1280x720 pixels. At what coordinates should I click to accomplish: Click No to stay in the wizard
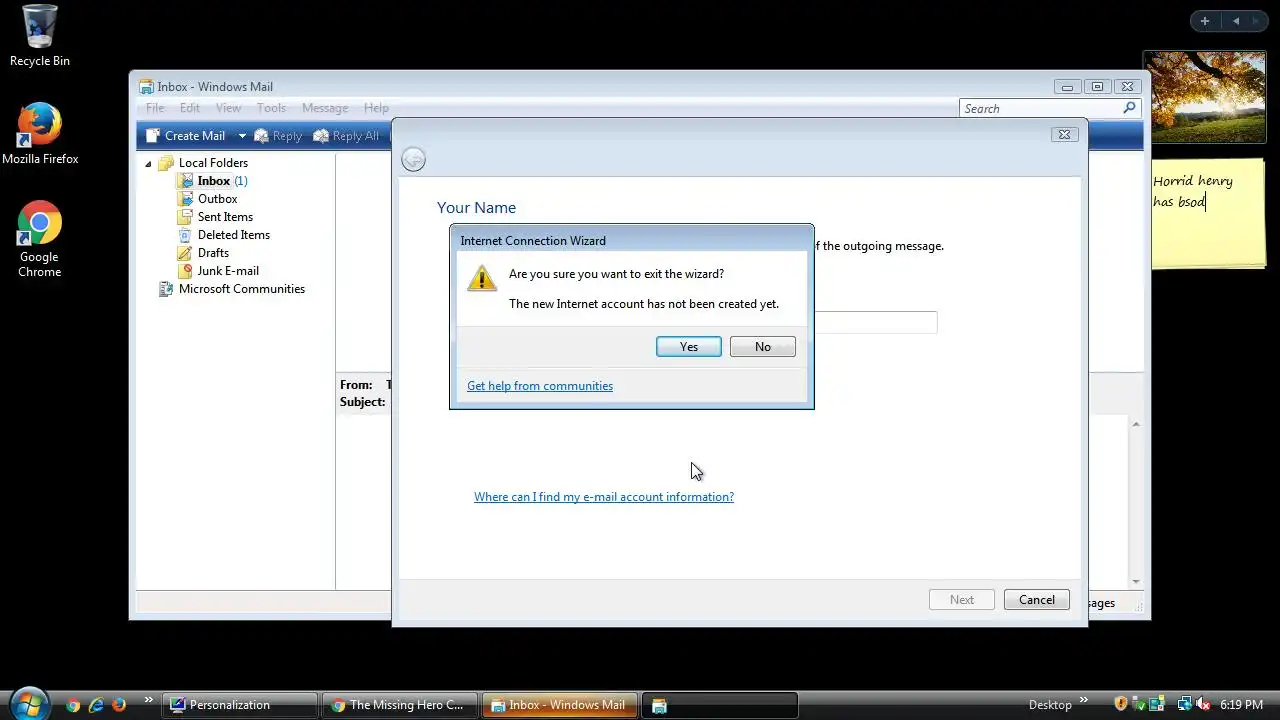pyautogui.click(x=762, y=346)
